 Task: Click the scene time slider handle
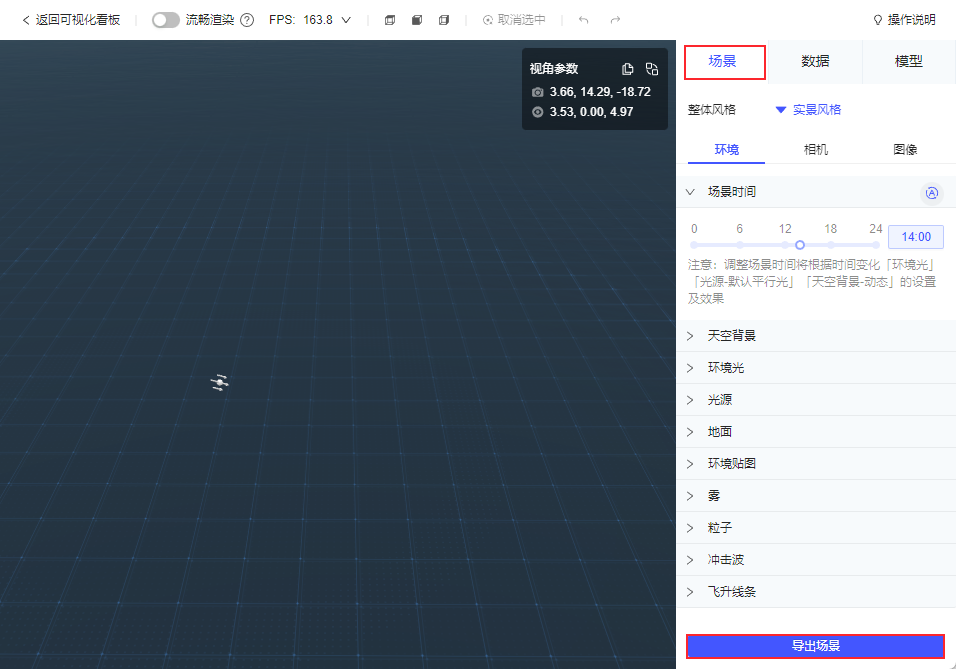800,245
